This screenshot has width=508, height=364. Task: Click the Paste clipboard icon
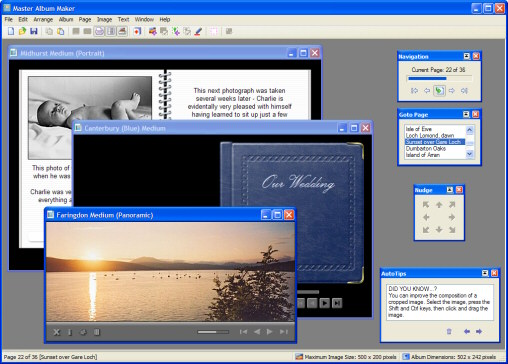(x=61, y=31)
